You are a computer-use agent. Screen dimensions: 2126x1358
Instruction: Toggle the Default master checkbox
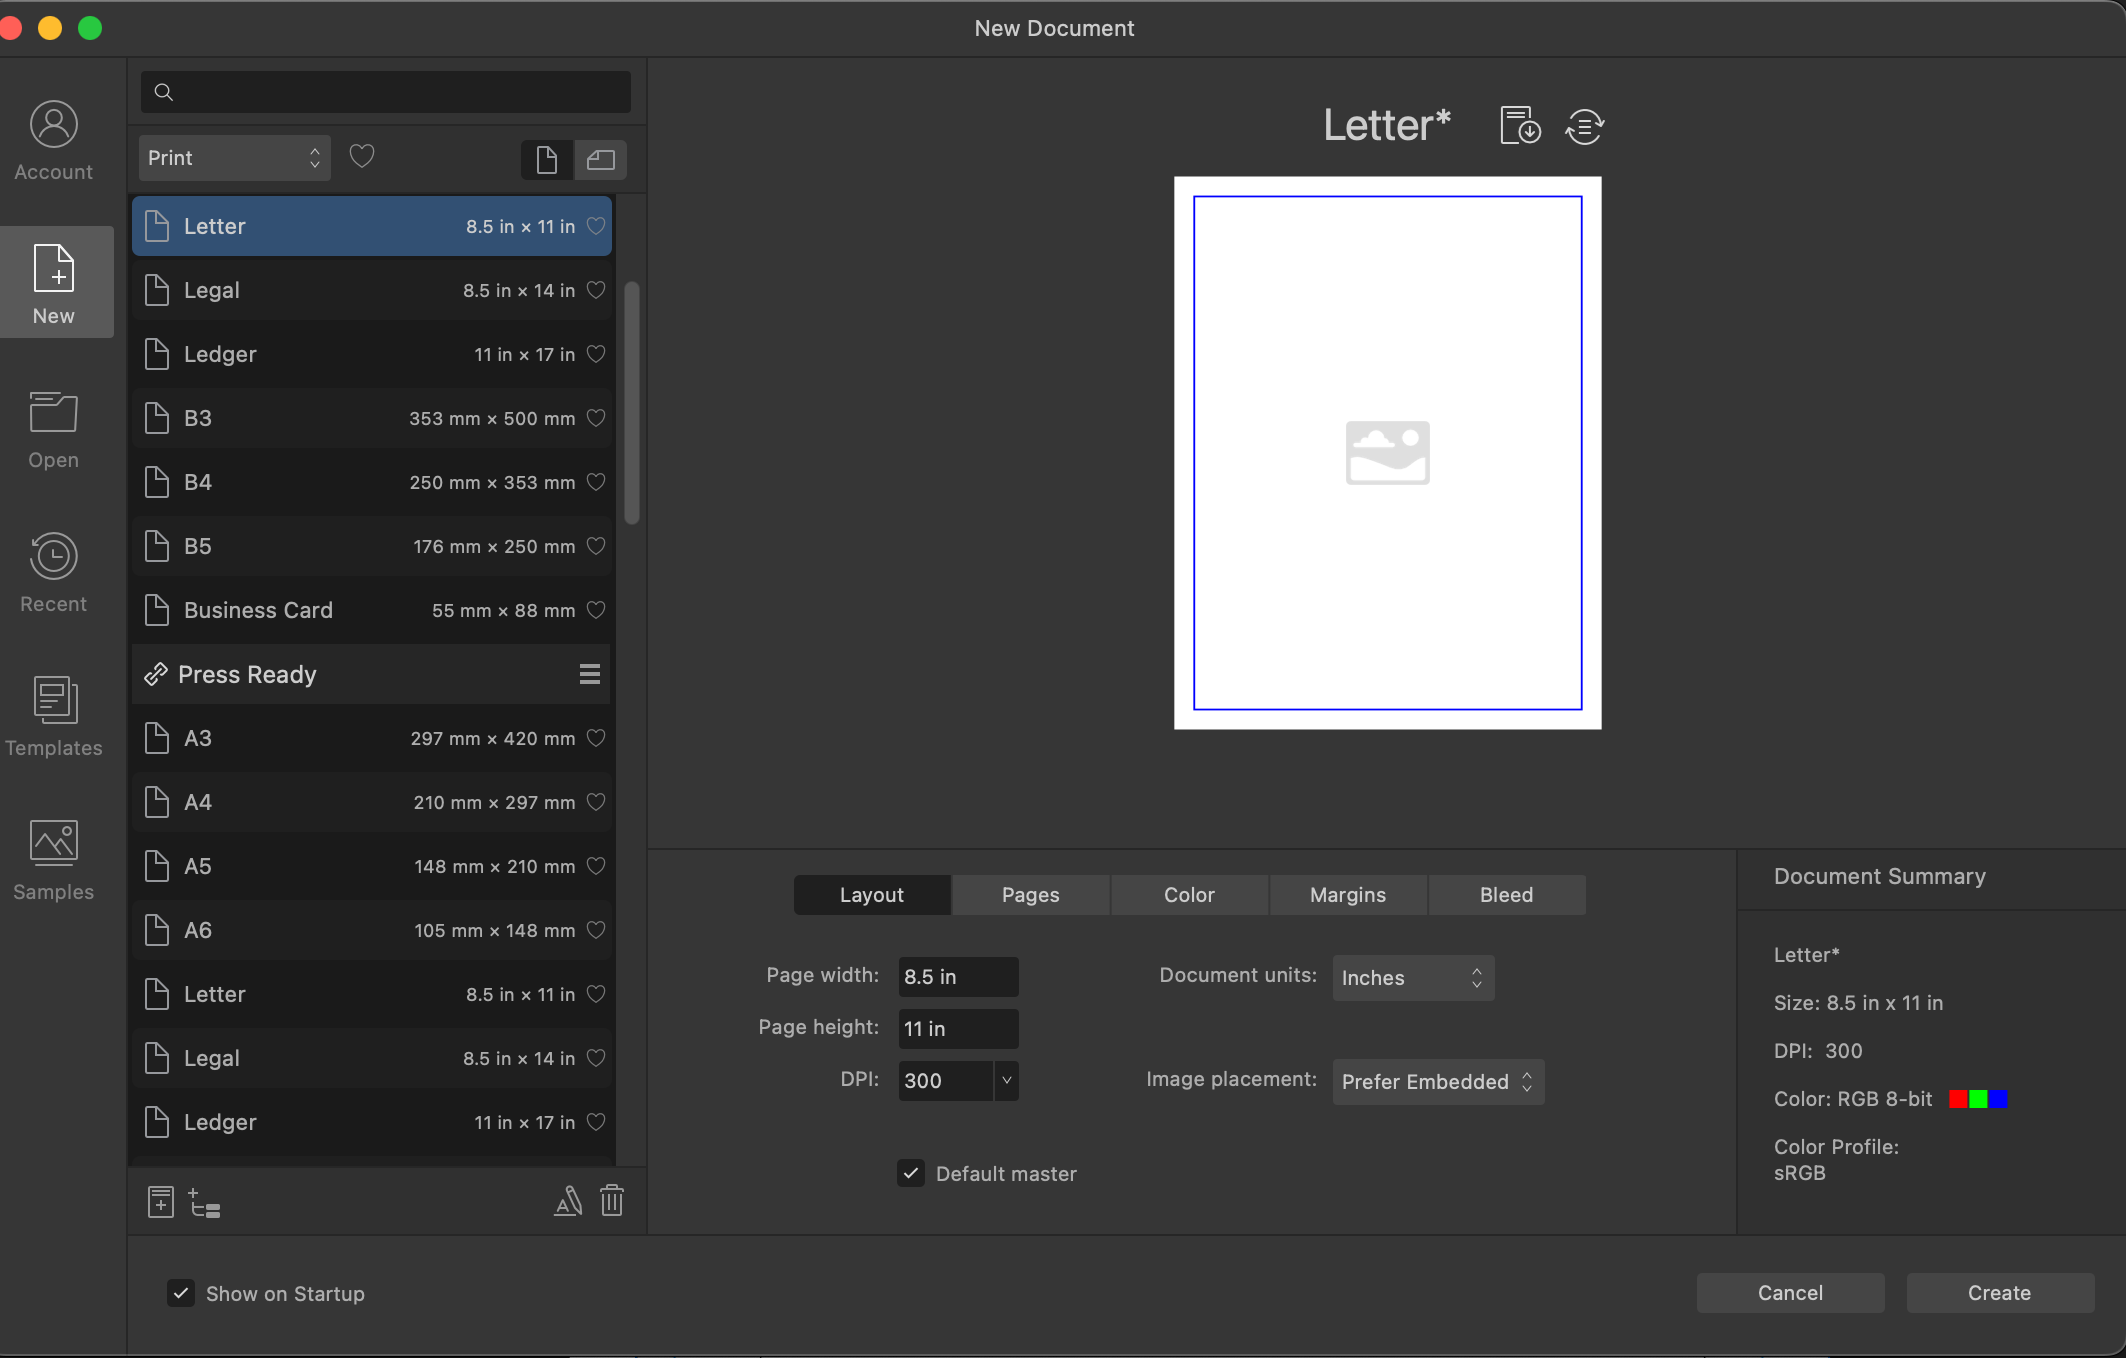click(911, 1174)
